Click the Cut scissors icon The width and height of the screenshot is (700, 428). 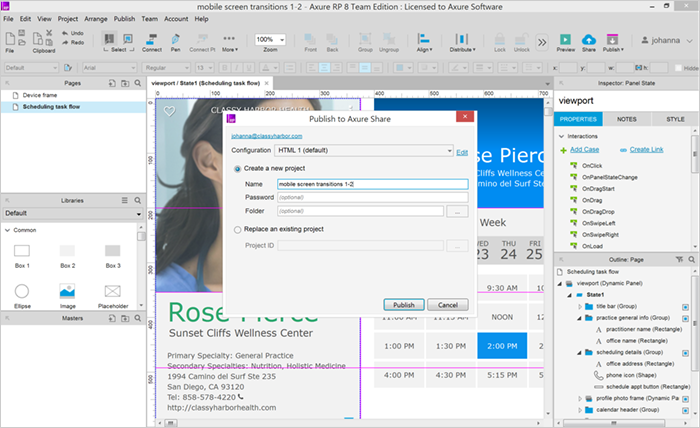(49, 33)
